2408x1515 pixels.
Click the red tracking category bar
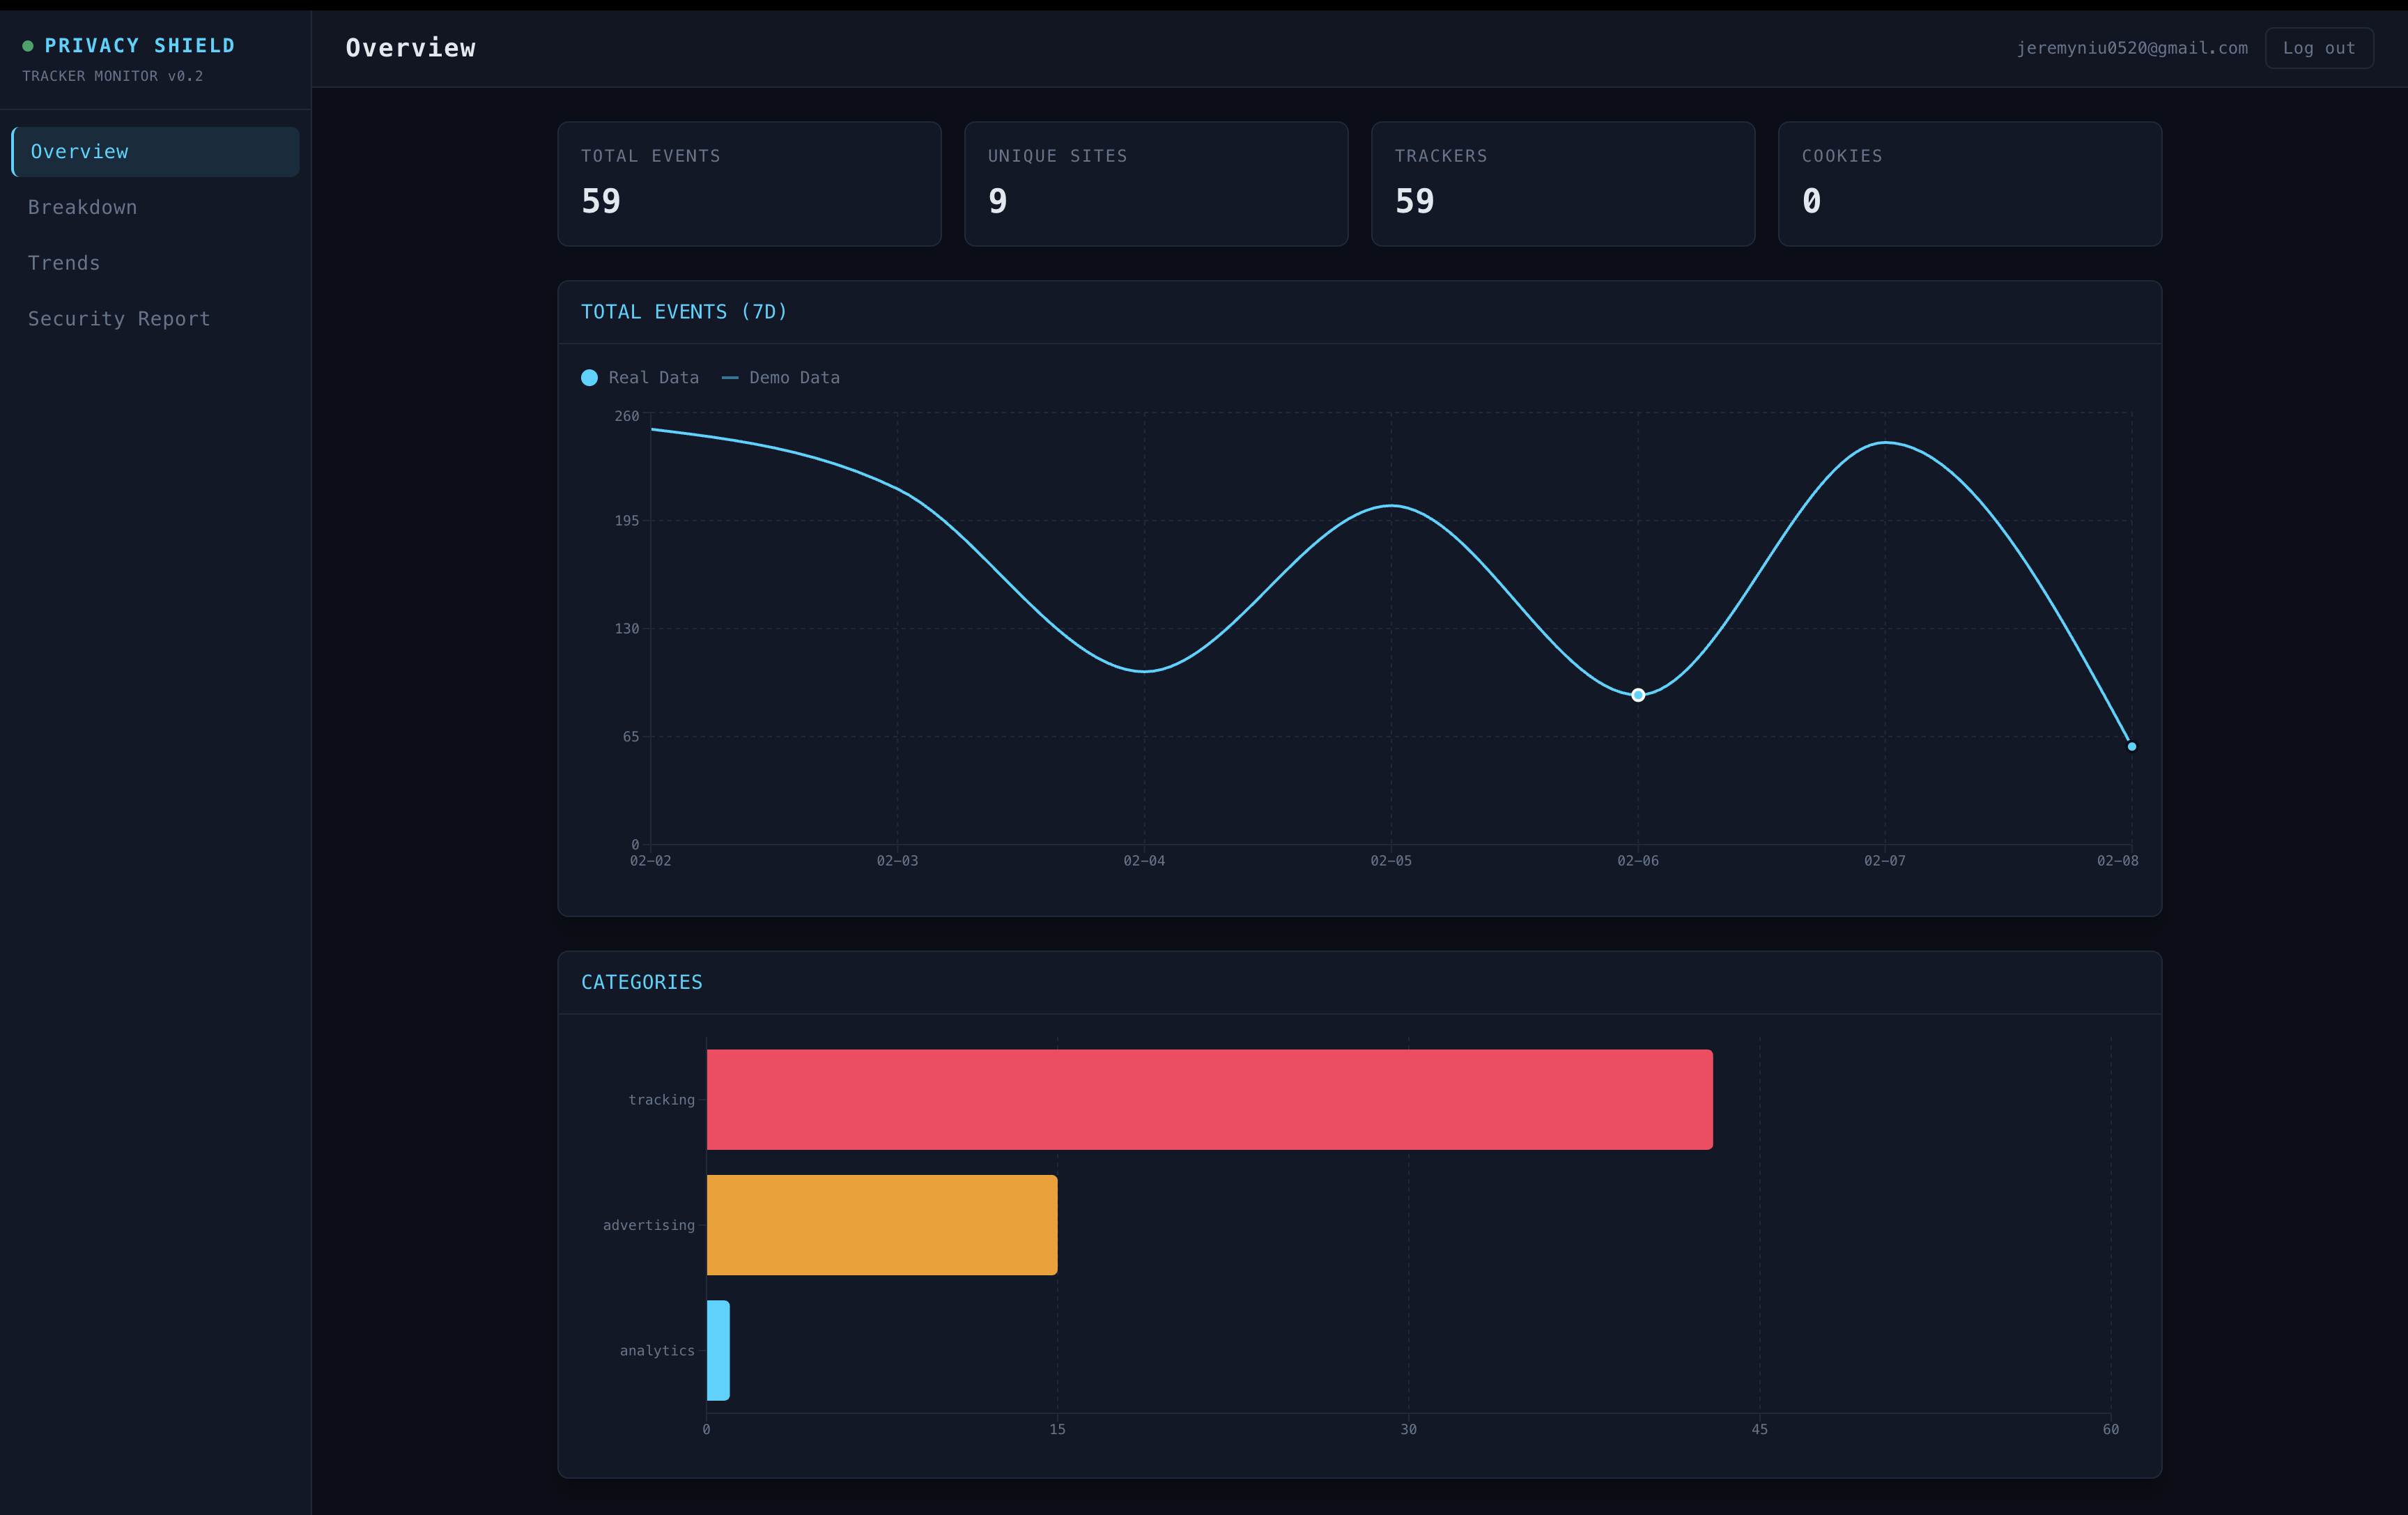pos(1209,1099)
